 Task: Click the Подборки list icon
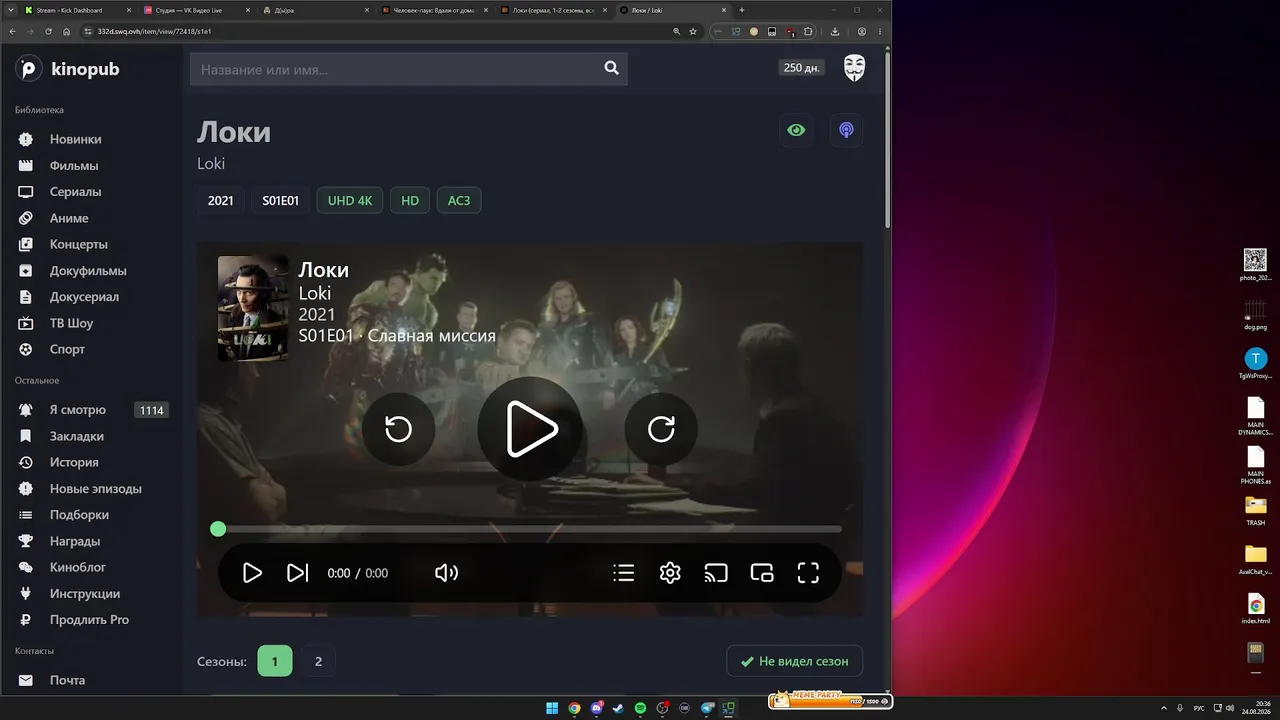click(x=27, y=515)
